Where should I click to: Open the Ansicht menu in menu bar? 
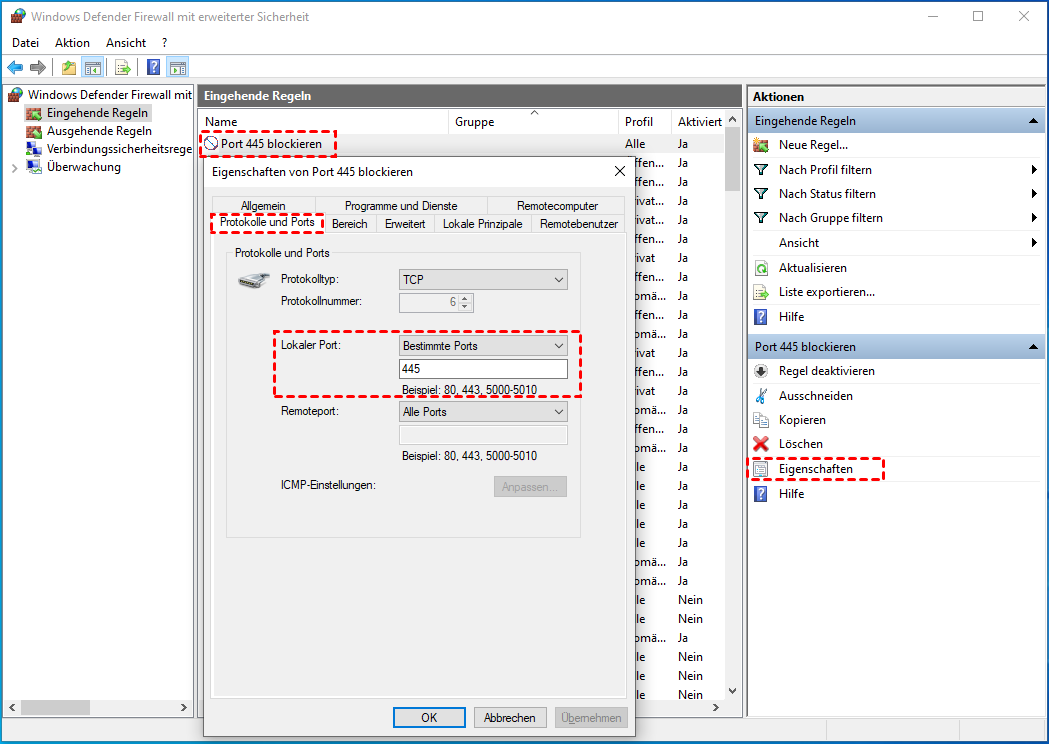pos(126,43)
